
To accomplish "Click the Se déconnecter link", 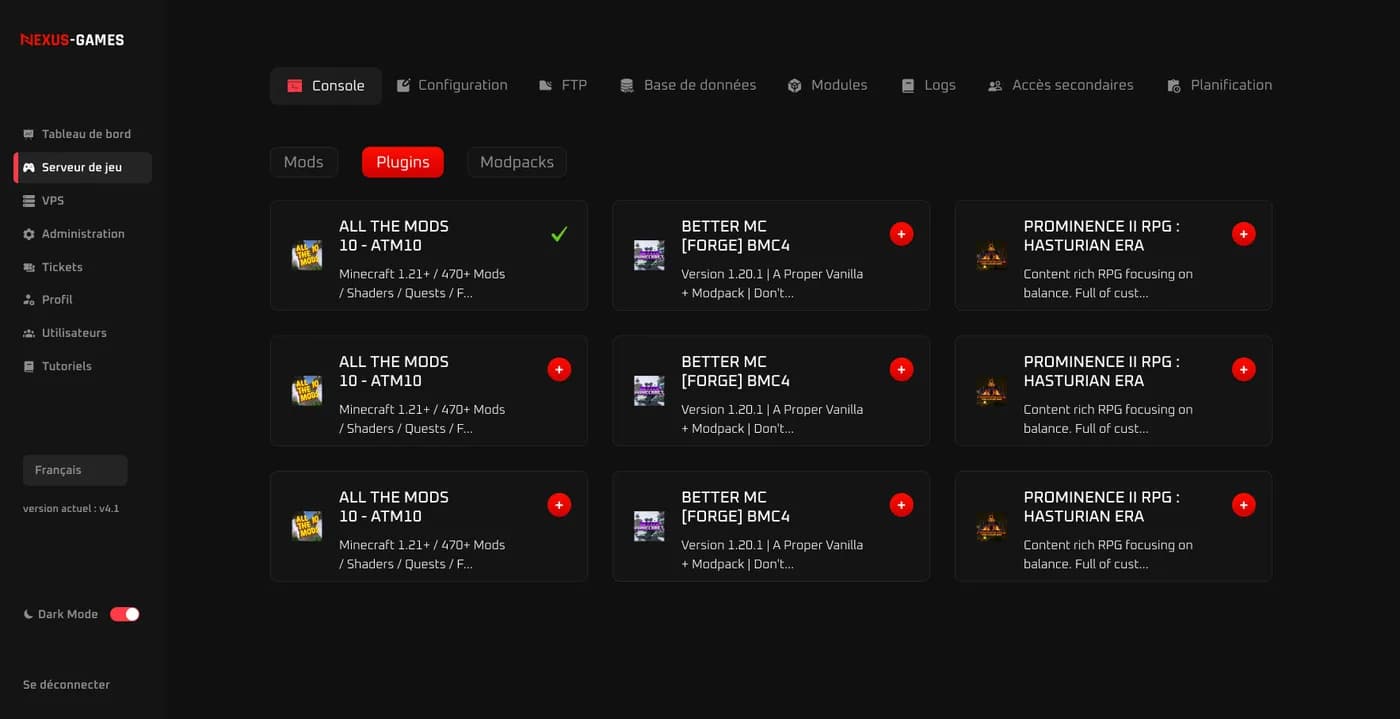I will click(x=66, y=685).
